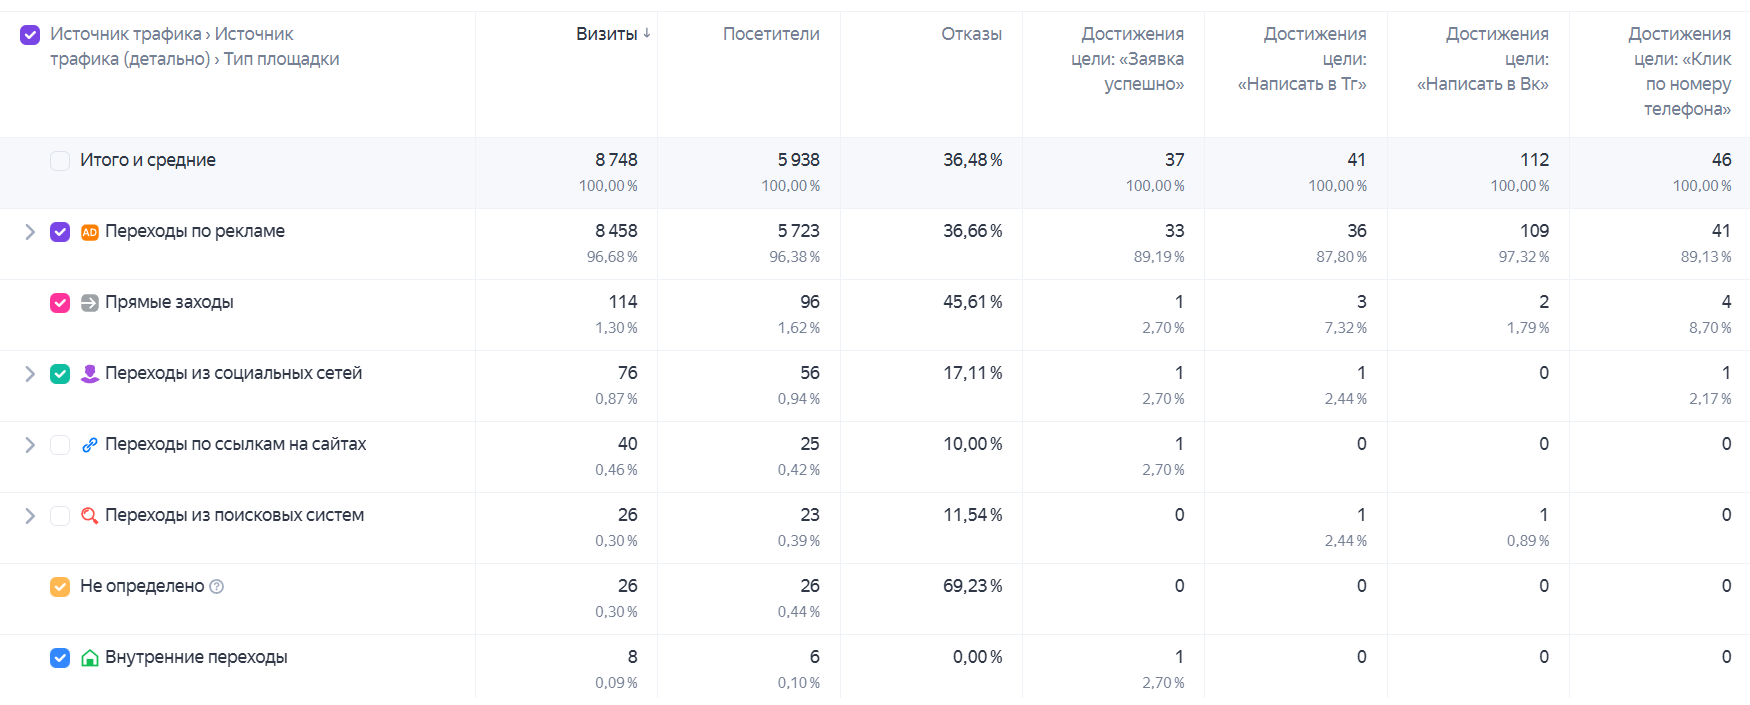The width and height of the screenshot is (1750, 705).
Task: Click the purple person icon for social networks
Action: 90,374
